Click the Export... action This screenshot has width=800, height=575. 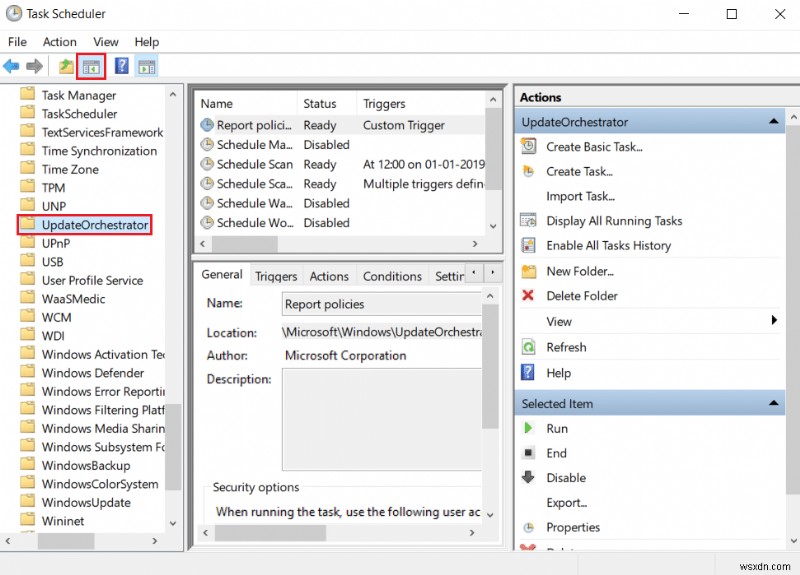point(566,503)
